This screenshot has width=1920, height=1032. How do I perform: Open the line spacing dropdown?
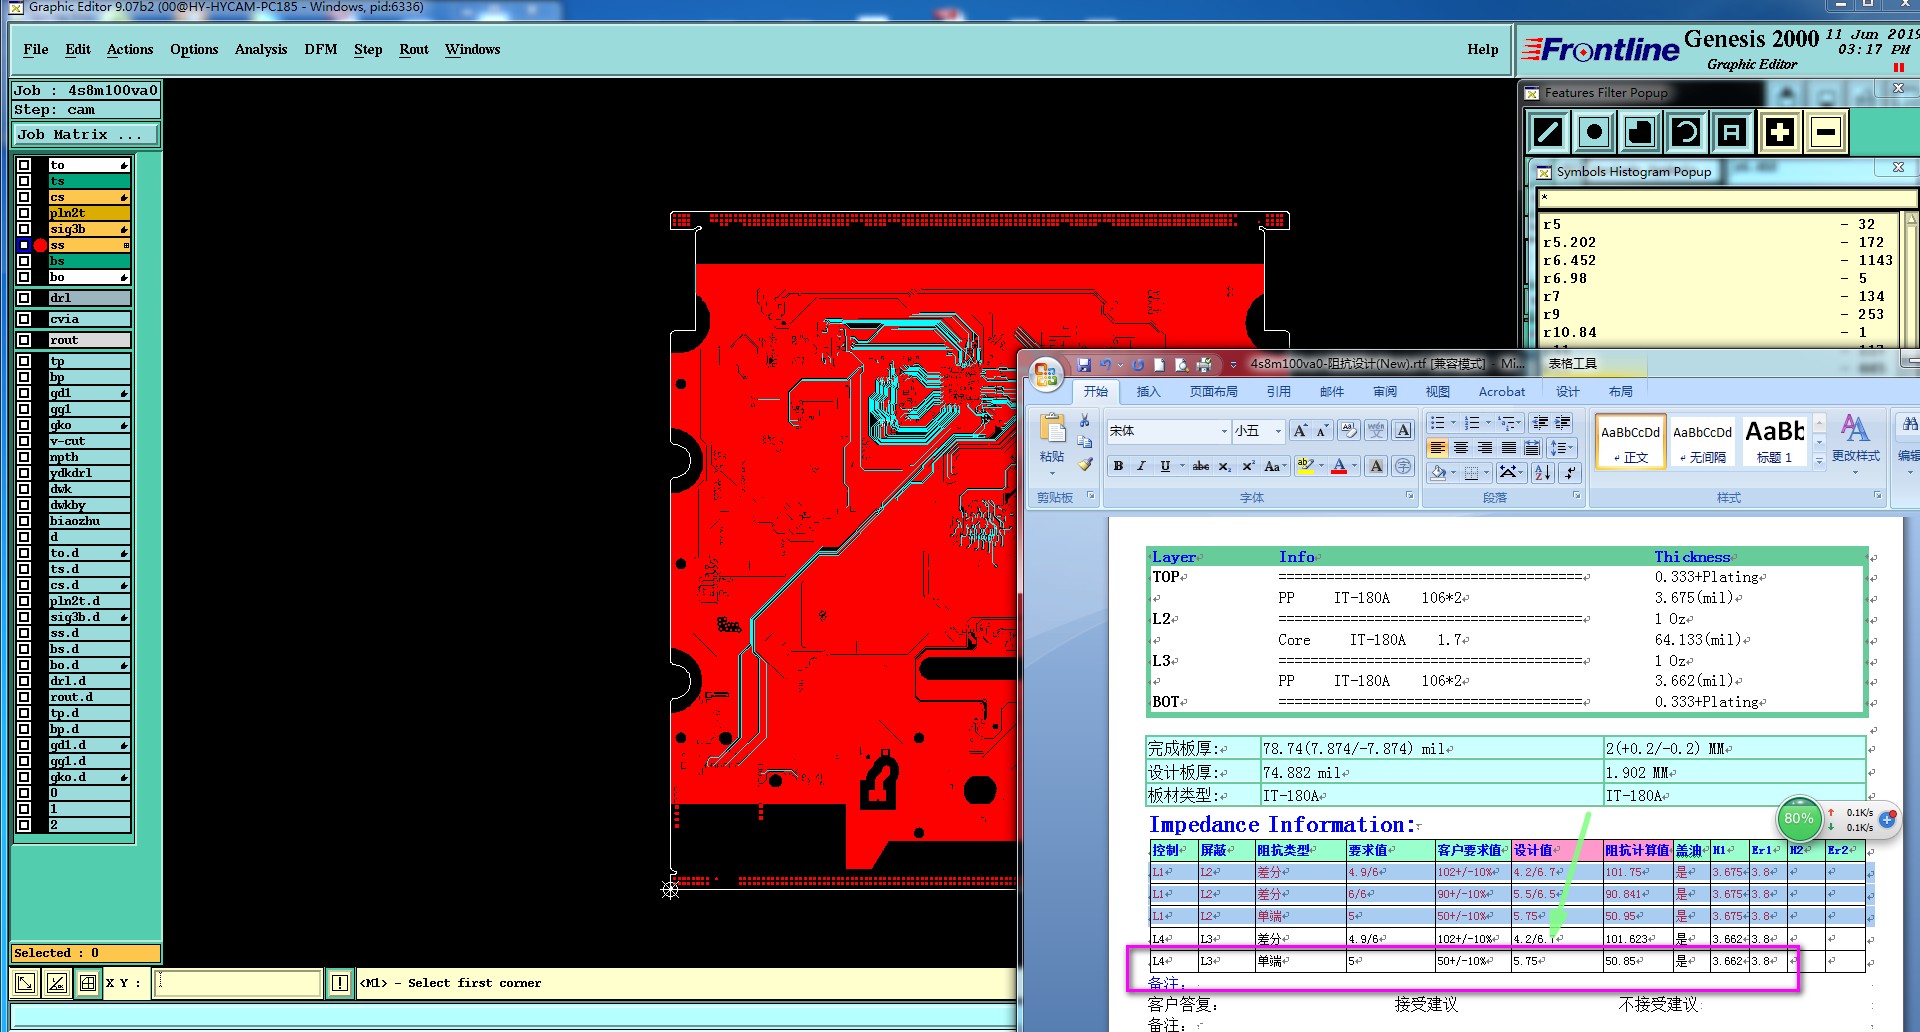(x=1561, y=448)
